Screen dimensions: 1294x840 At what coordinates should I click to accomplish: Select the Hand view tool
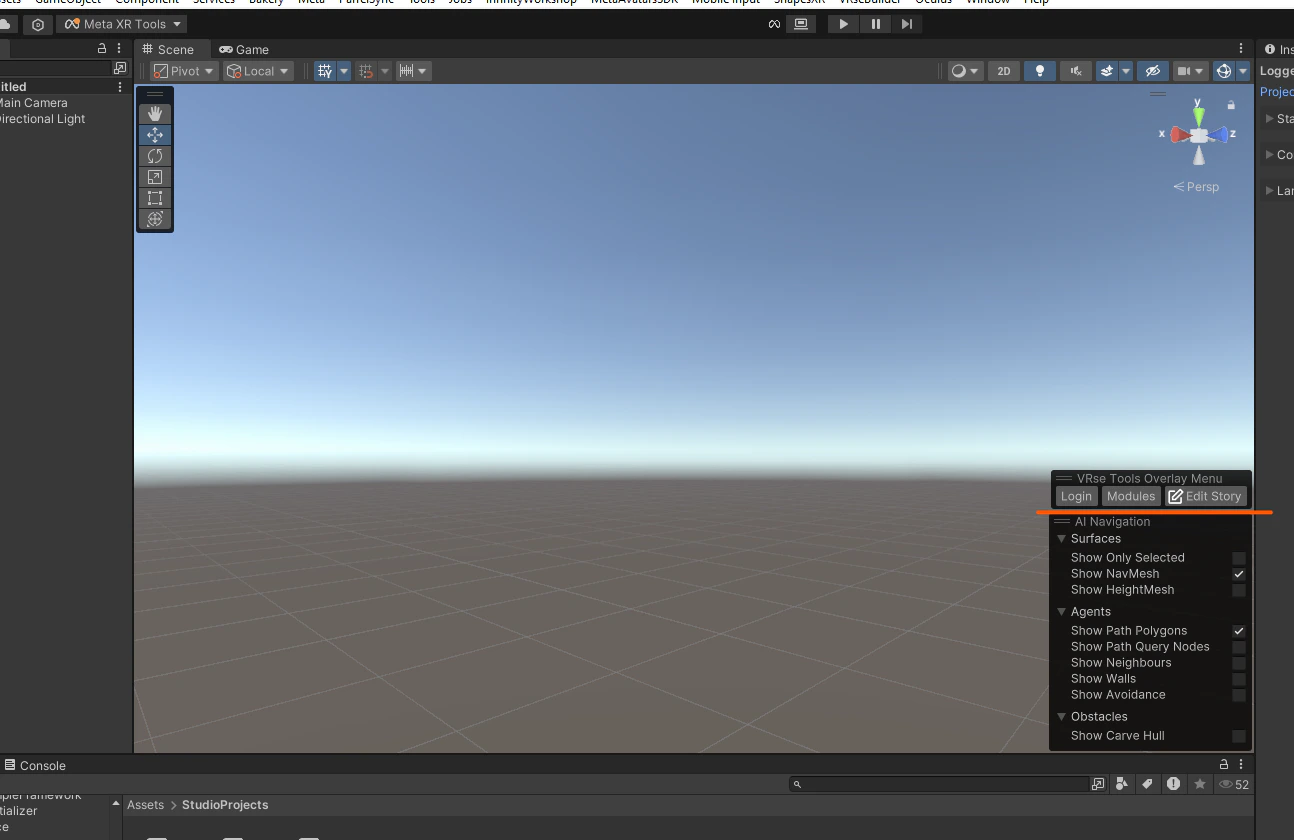[154, 113]
